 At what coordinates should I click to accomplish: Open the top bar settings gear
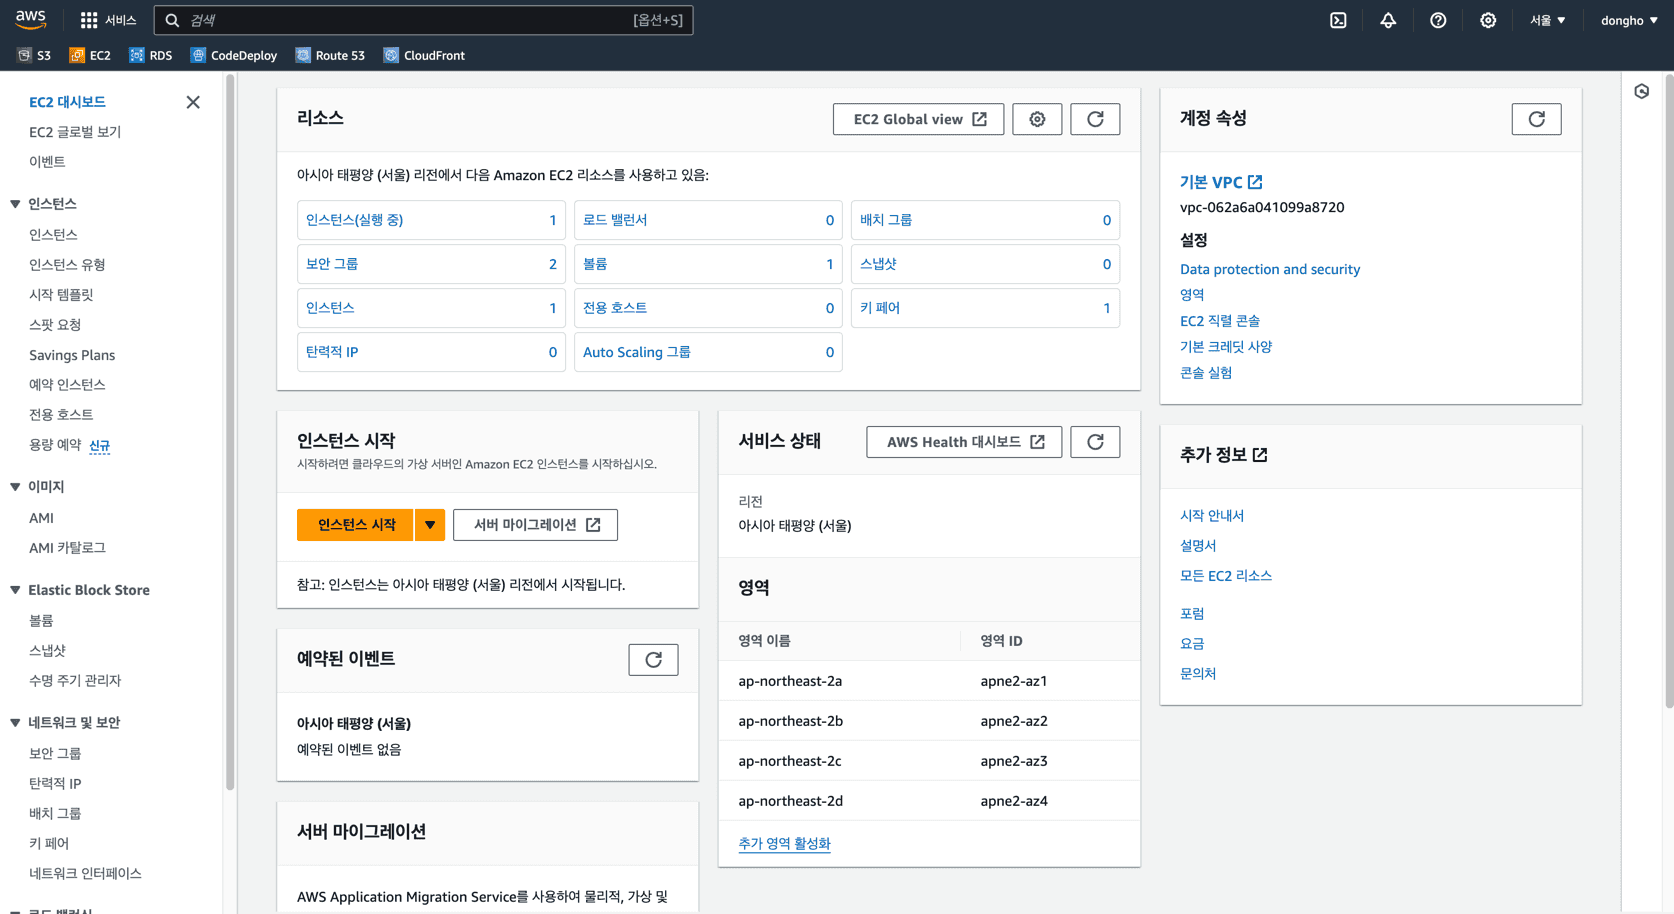coord(1488,20)
